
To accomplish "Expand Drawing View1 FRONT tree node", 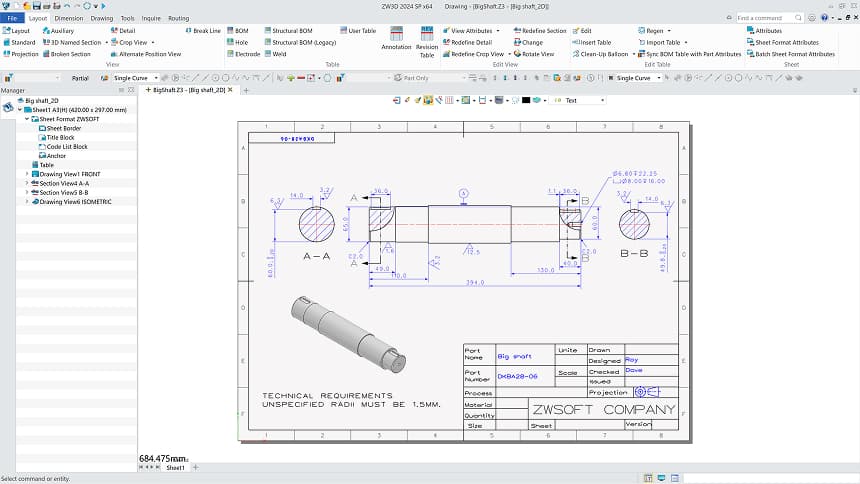I will pyautogui.click(x=27, y=174).
